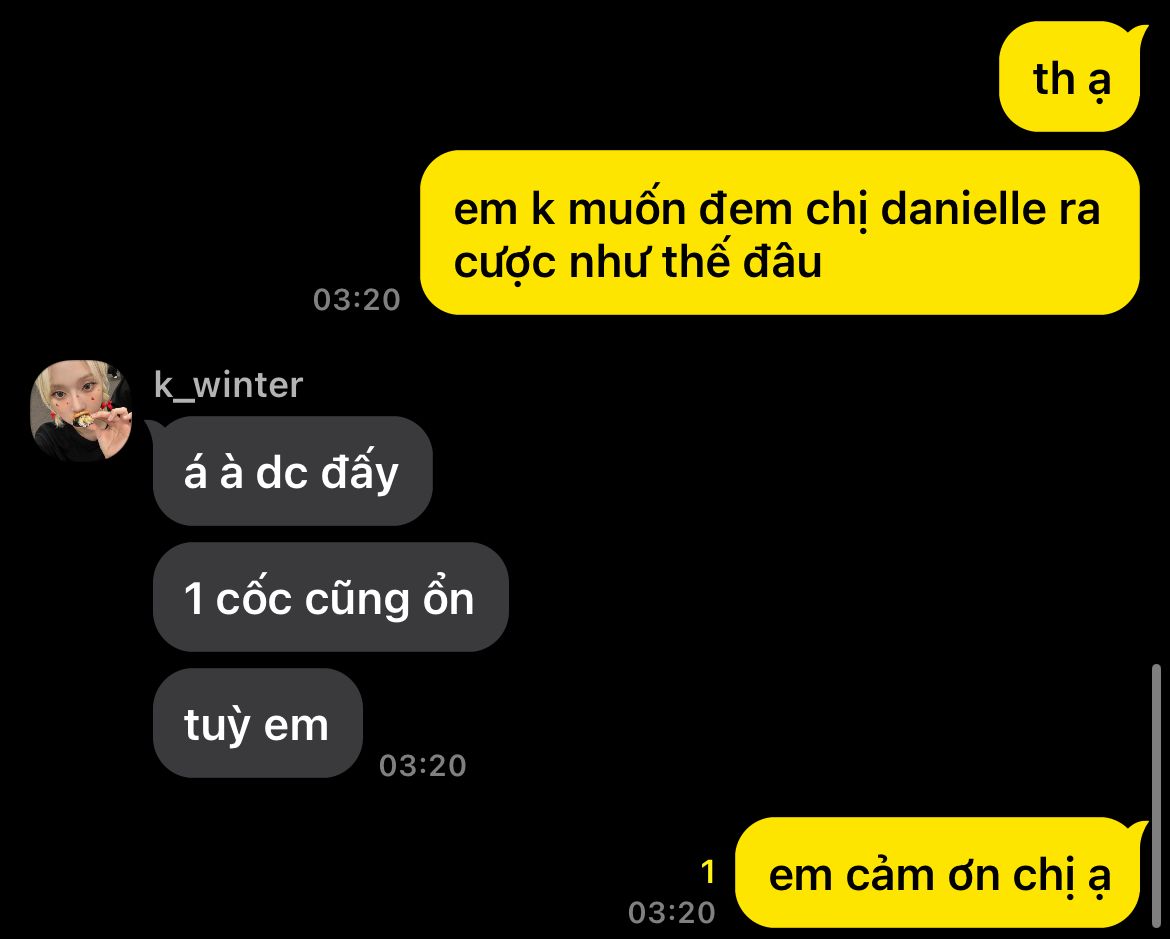The width and height of the screenshot is (1170, 939).
Task: Click the word 'muốn' in long message
Action: coord(627,208)
